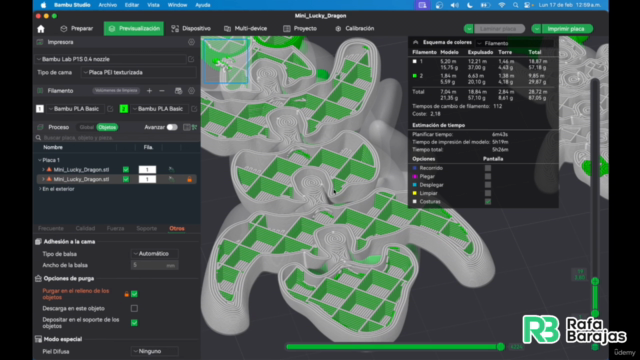Open color scheme Filamento dropdown
640x360 pixels.
[515, 43]
